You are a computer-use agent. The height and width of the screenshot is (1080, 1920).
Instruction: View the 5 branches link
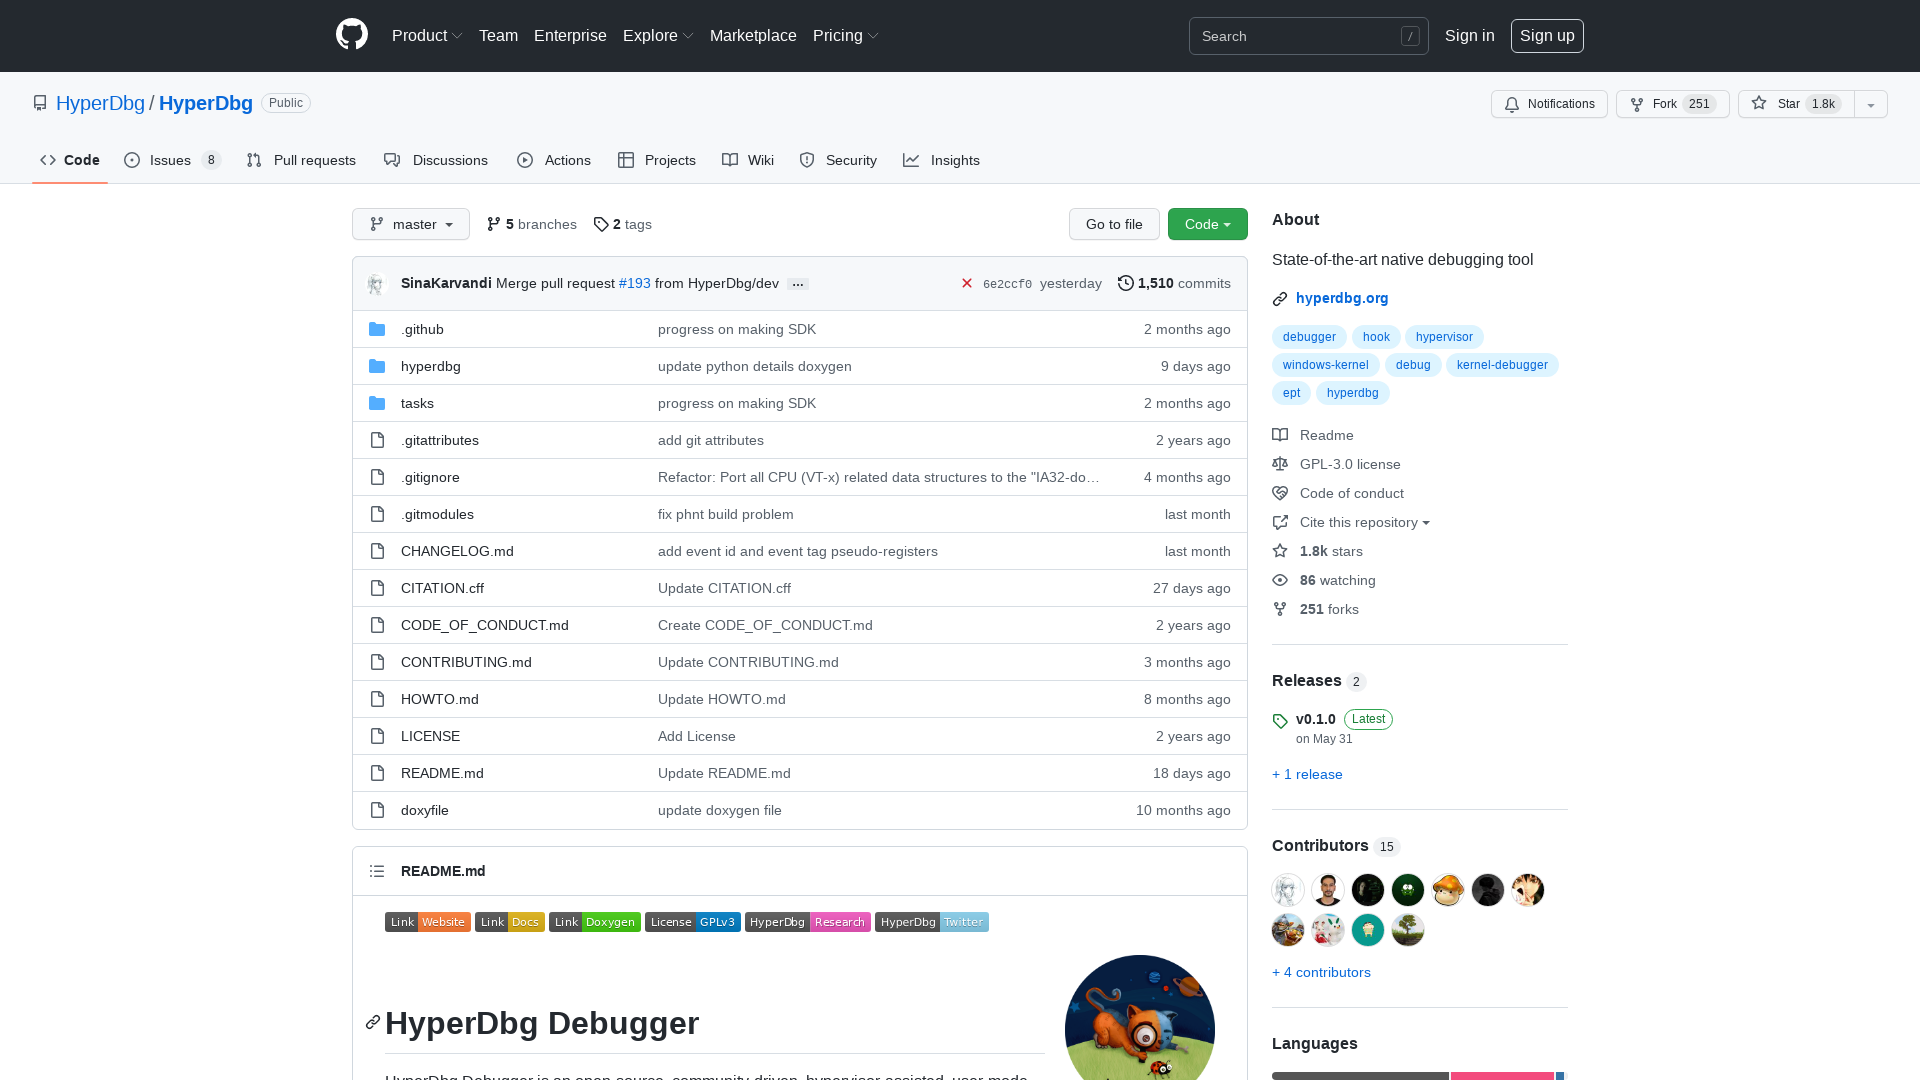532,224
